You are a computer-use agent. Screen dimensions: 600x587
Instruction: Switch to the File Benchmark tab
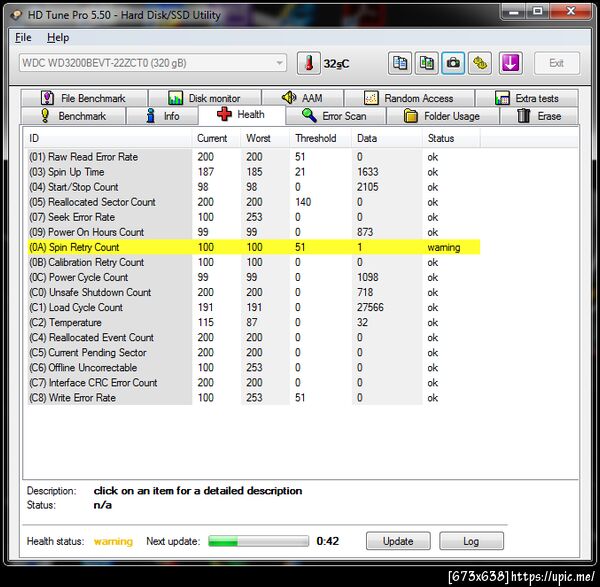84,98
